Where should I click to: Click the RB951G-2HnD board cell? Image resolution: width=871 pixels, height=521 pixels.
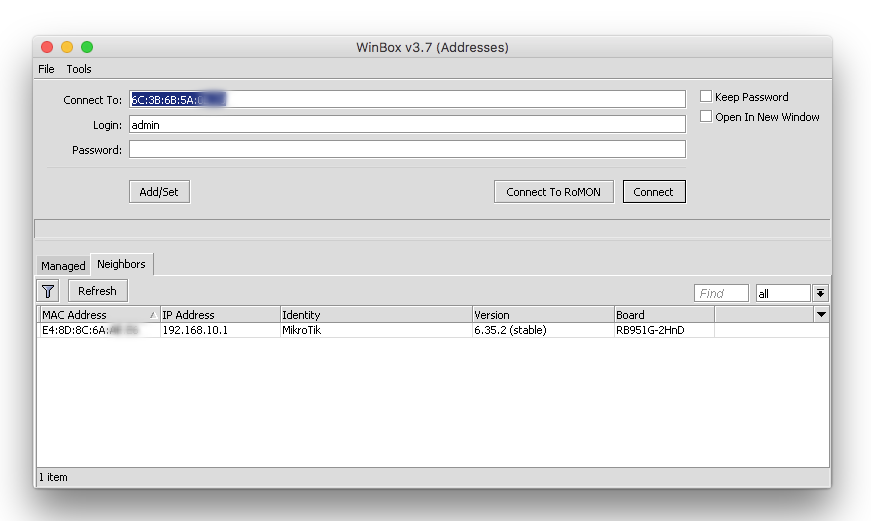pos(664,330)
